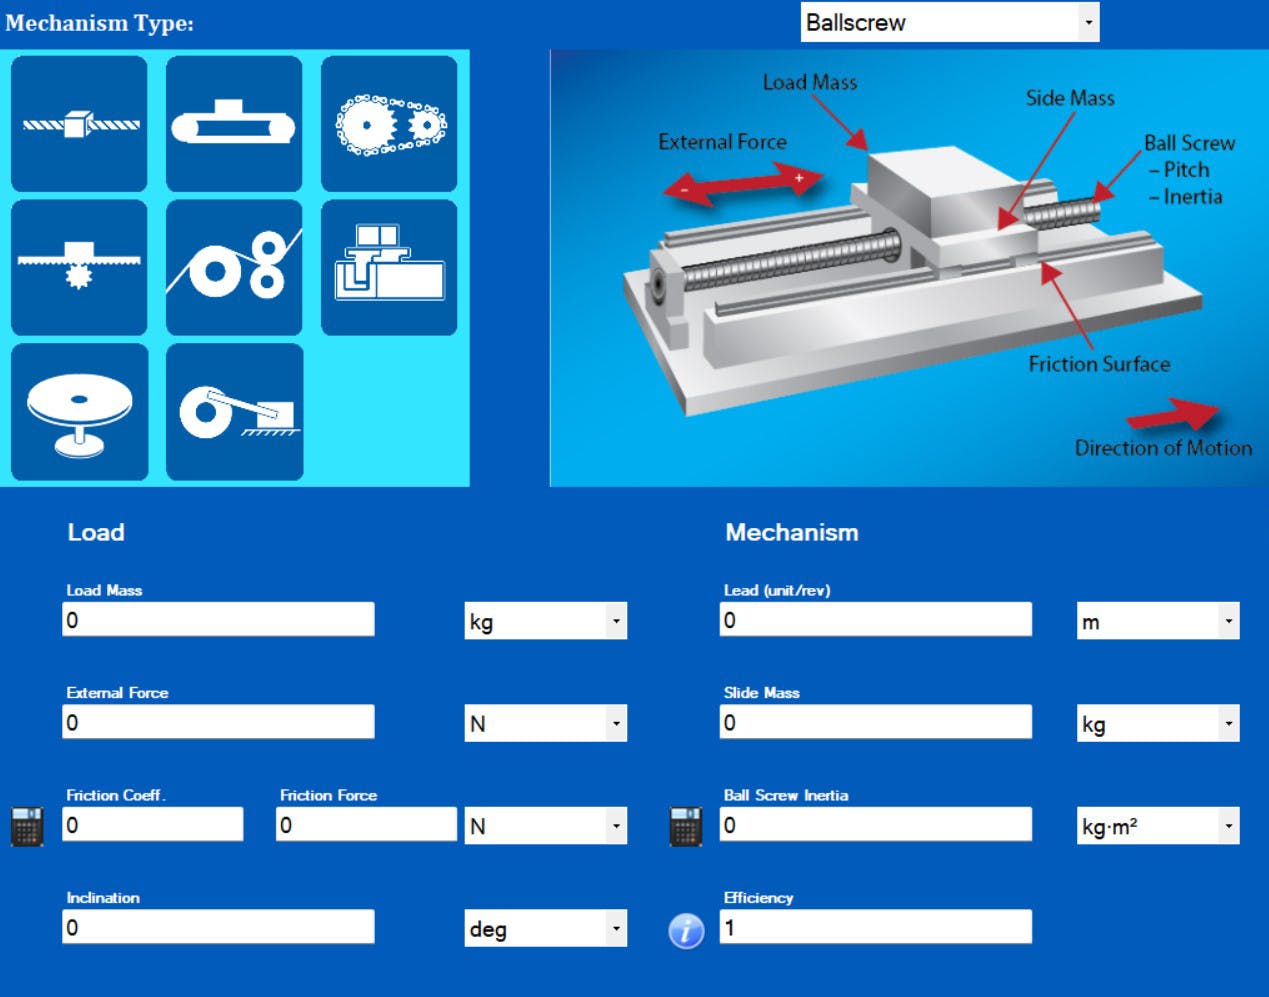
Task: Open the Ball Screw Inertia kg·m² dropdown
Action: (x=1157, y=826)
